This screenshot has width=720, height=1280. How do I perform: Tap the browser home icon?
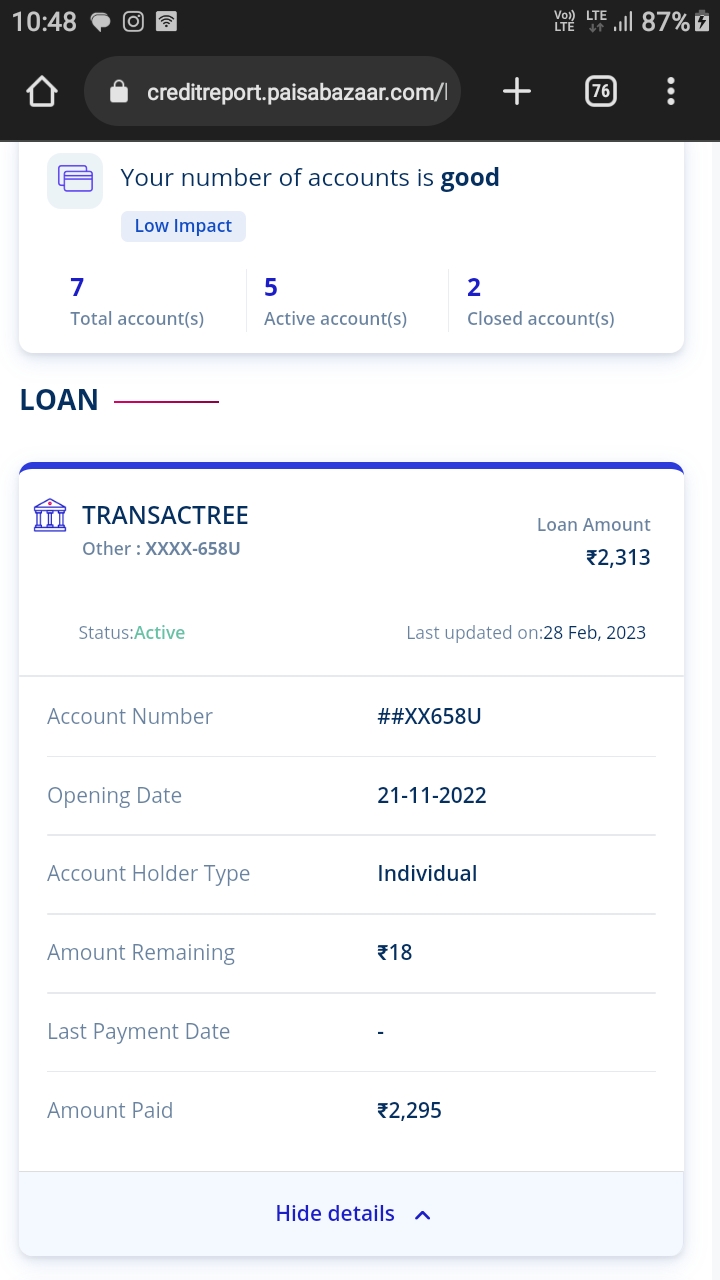(42, 92)
